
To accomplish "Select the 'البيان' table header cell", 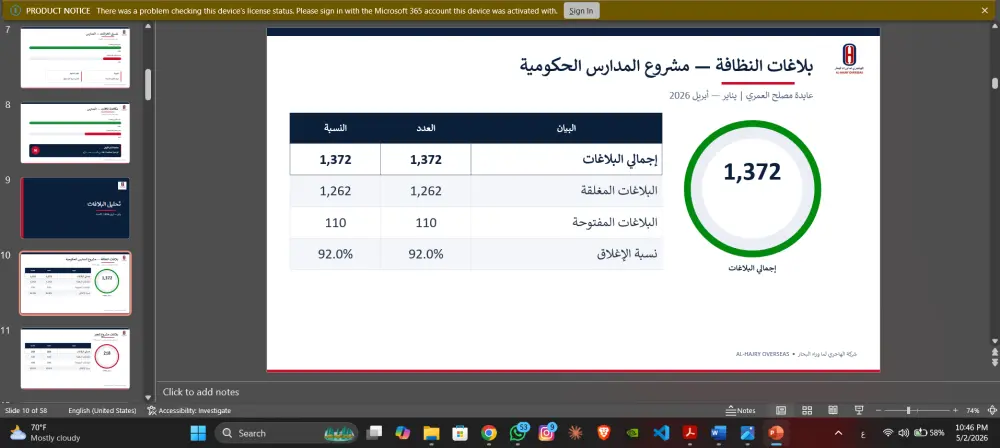I will pyautogui.click(x=566, y=128).
